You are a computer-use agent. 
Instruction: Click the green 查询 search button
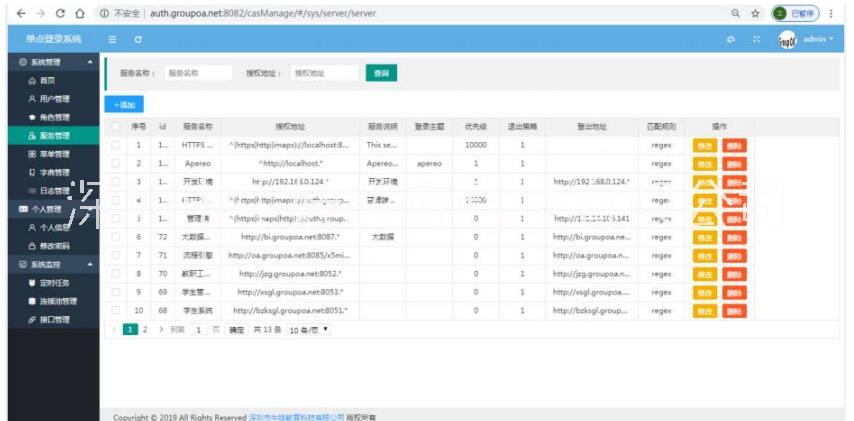(381, 73)
